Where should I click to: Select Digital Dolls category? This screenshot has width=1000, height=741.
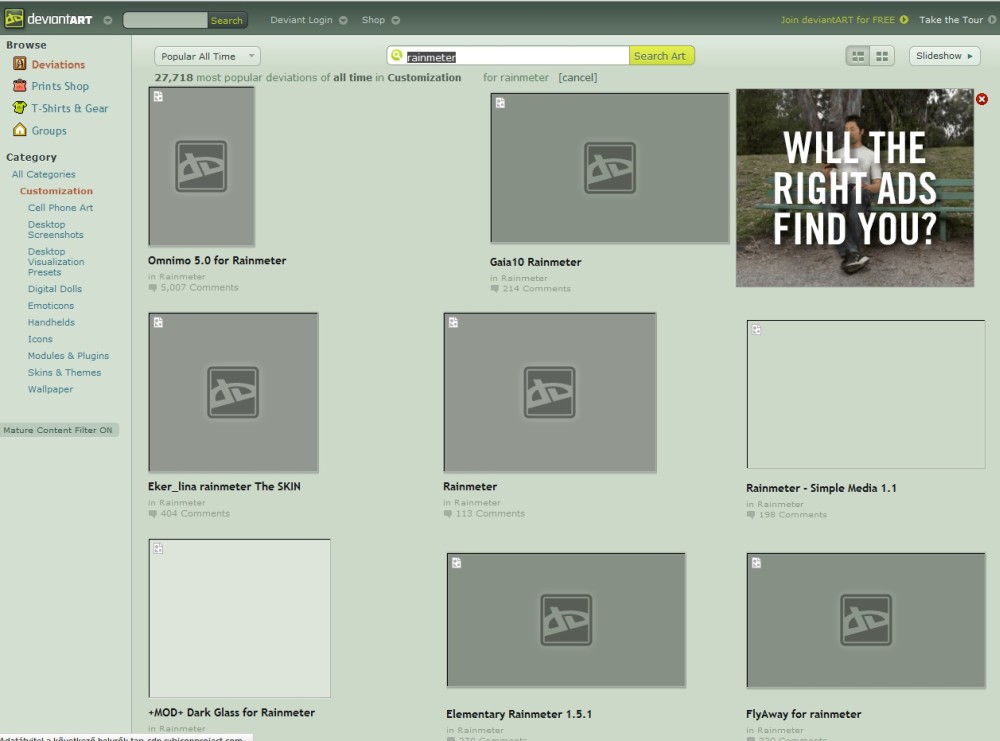(x=54, y=289)
